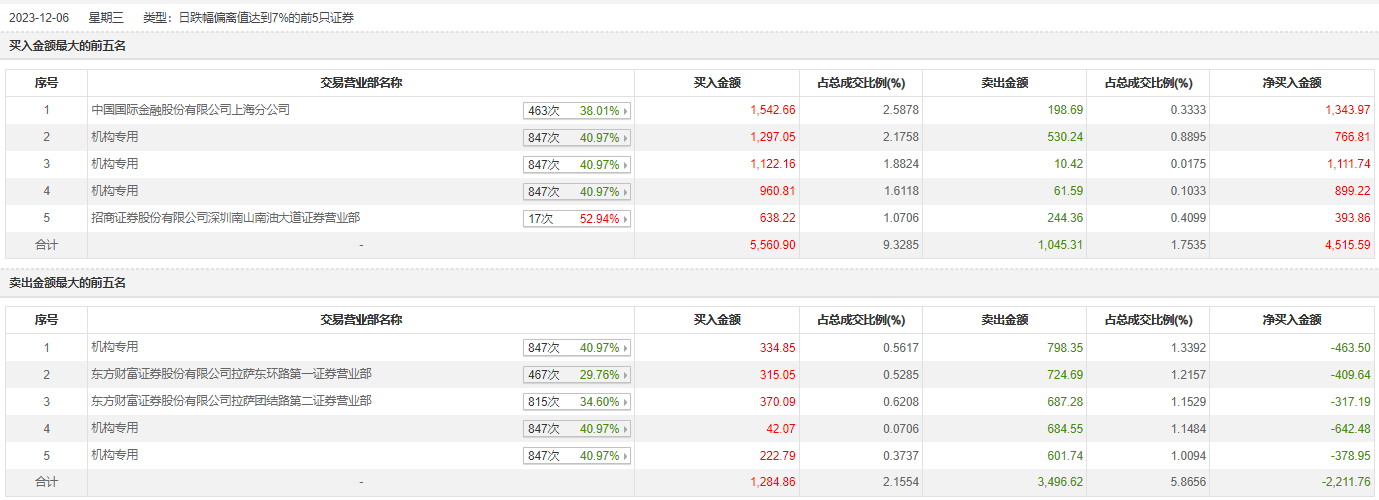This screenshot has width=1379, height=500.
Task: Open 东方财富证券拉萨东环路第一证券营业部 link
Action: click(231, 374)
